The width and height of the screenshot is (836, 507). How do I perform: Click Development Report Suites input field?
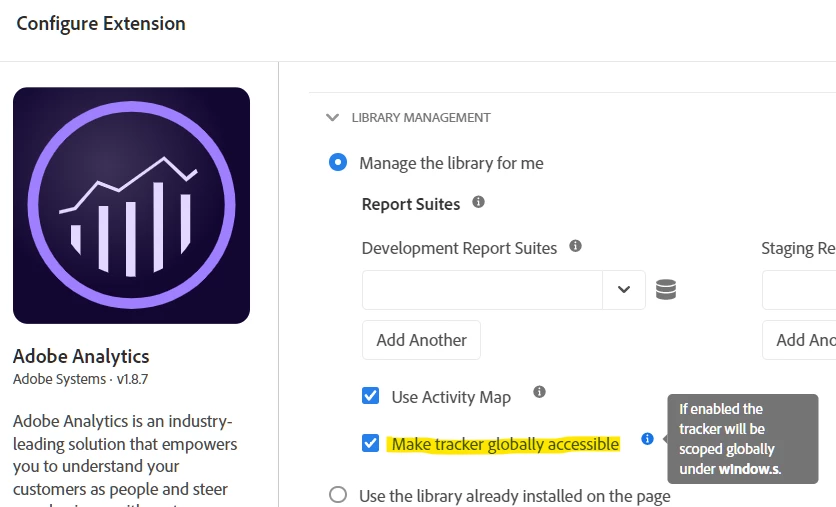tap(483, 289)
